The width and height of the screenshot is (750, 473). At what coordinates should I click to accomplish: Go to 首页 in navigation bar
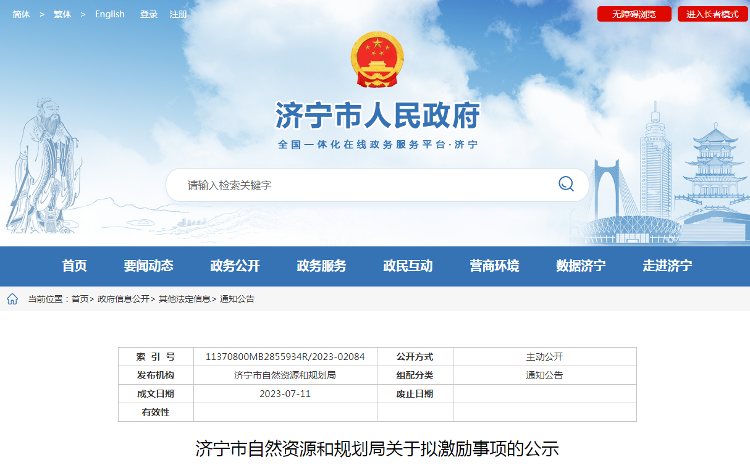(x=74, y=266)
